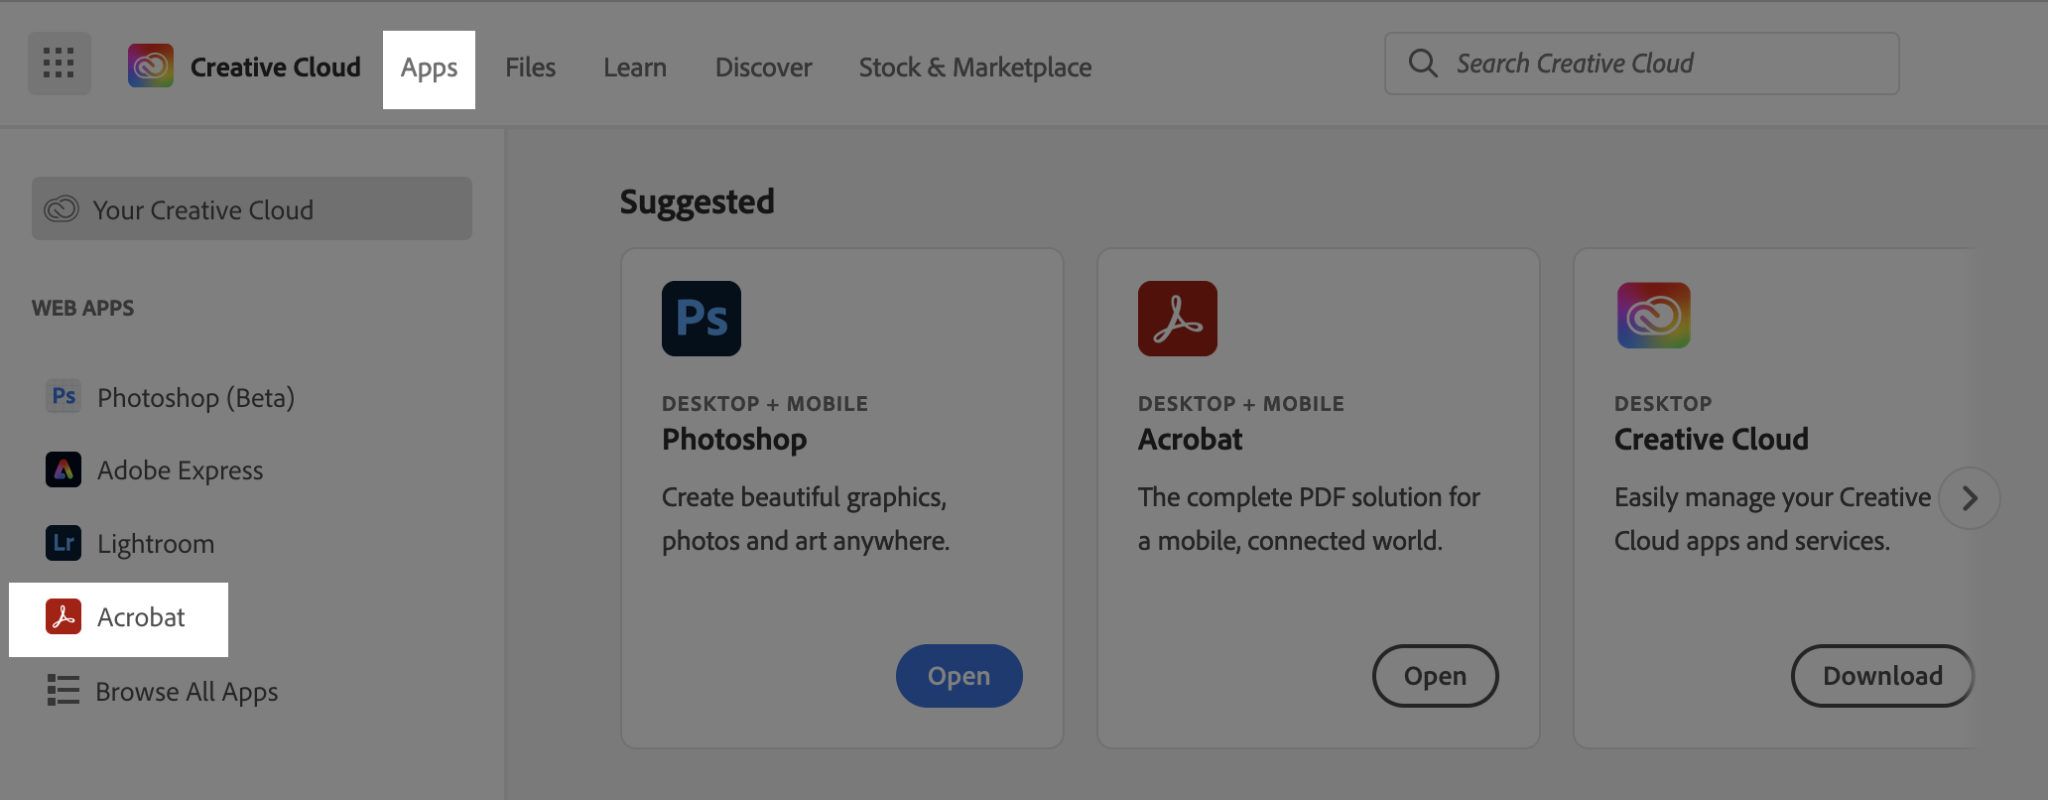Focus the Search Creative Cloud field

[1660, 63]
